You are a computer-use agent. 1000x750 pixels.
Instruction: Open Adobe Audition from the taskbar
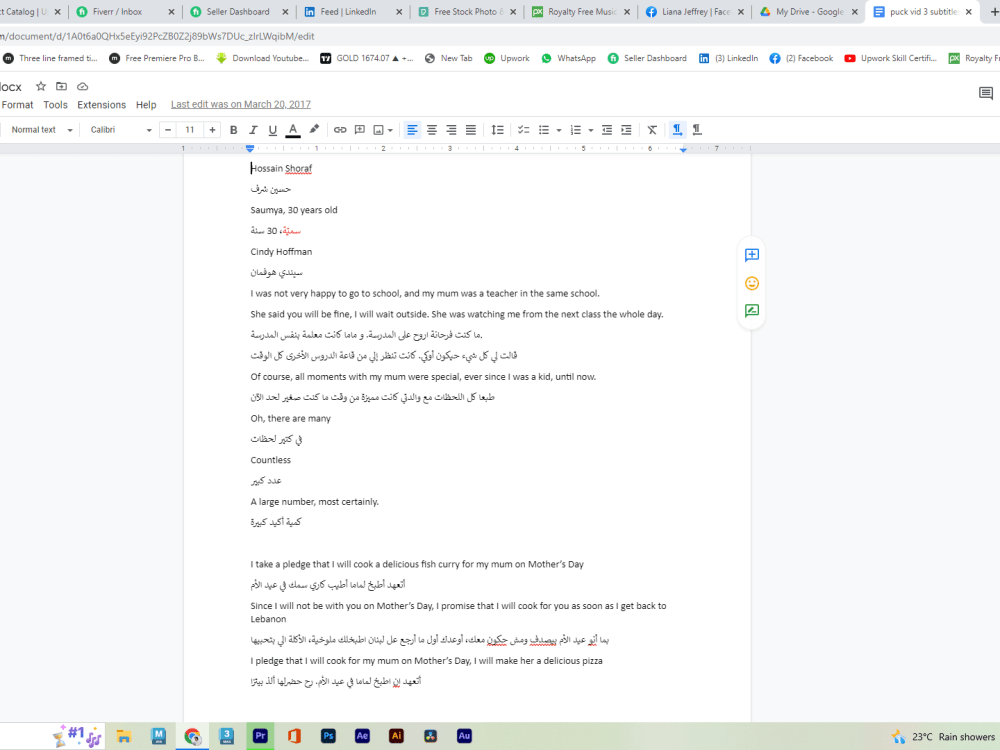coord(464,736)
